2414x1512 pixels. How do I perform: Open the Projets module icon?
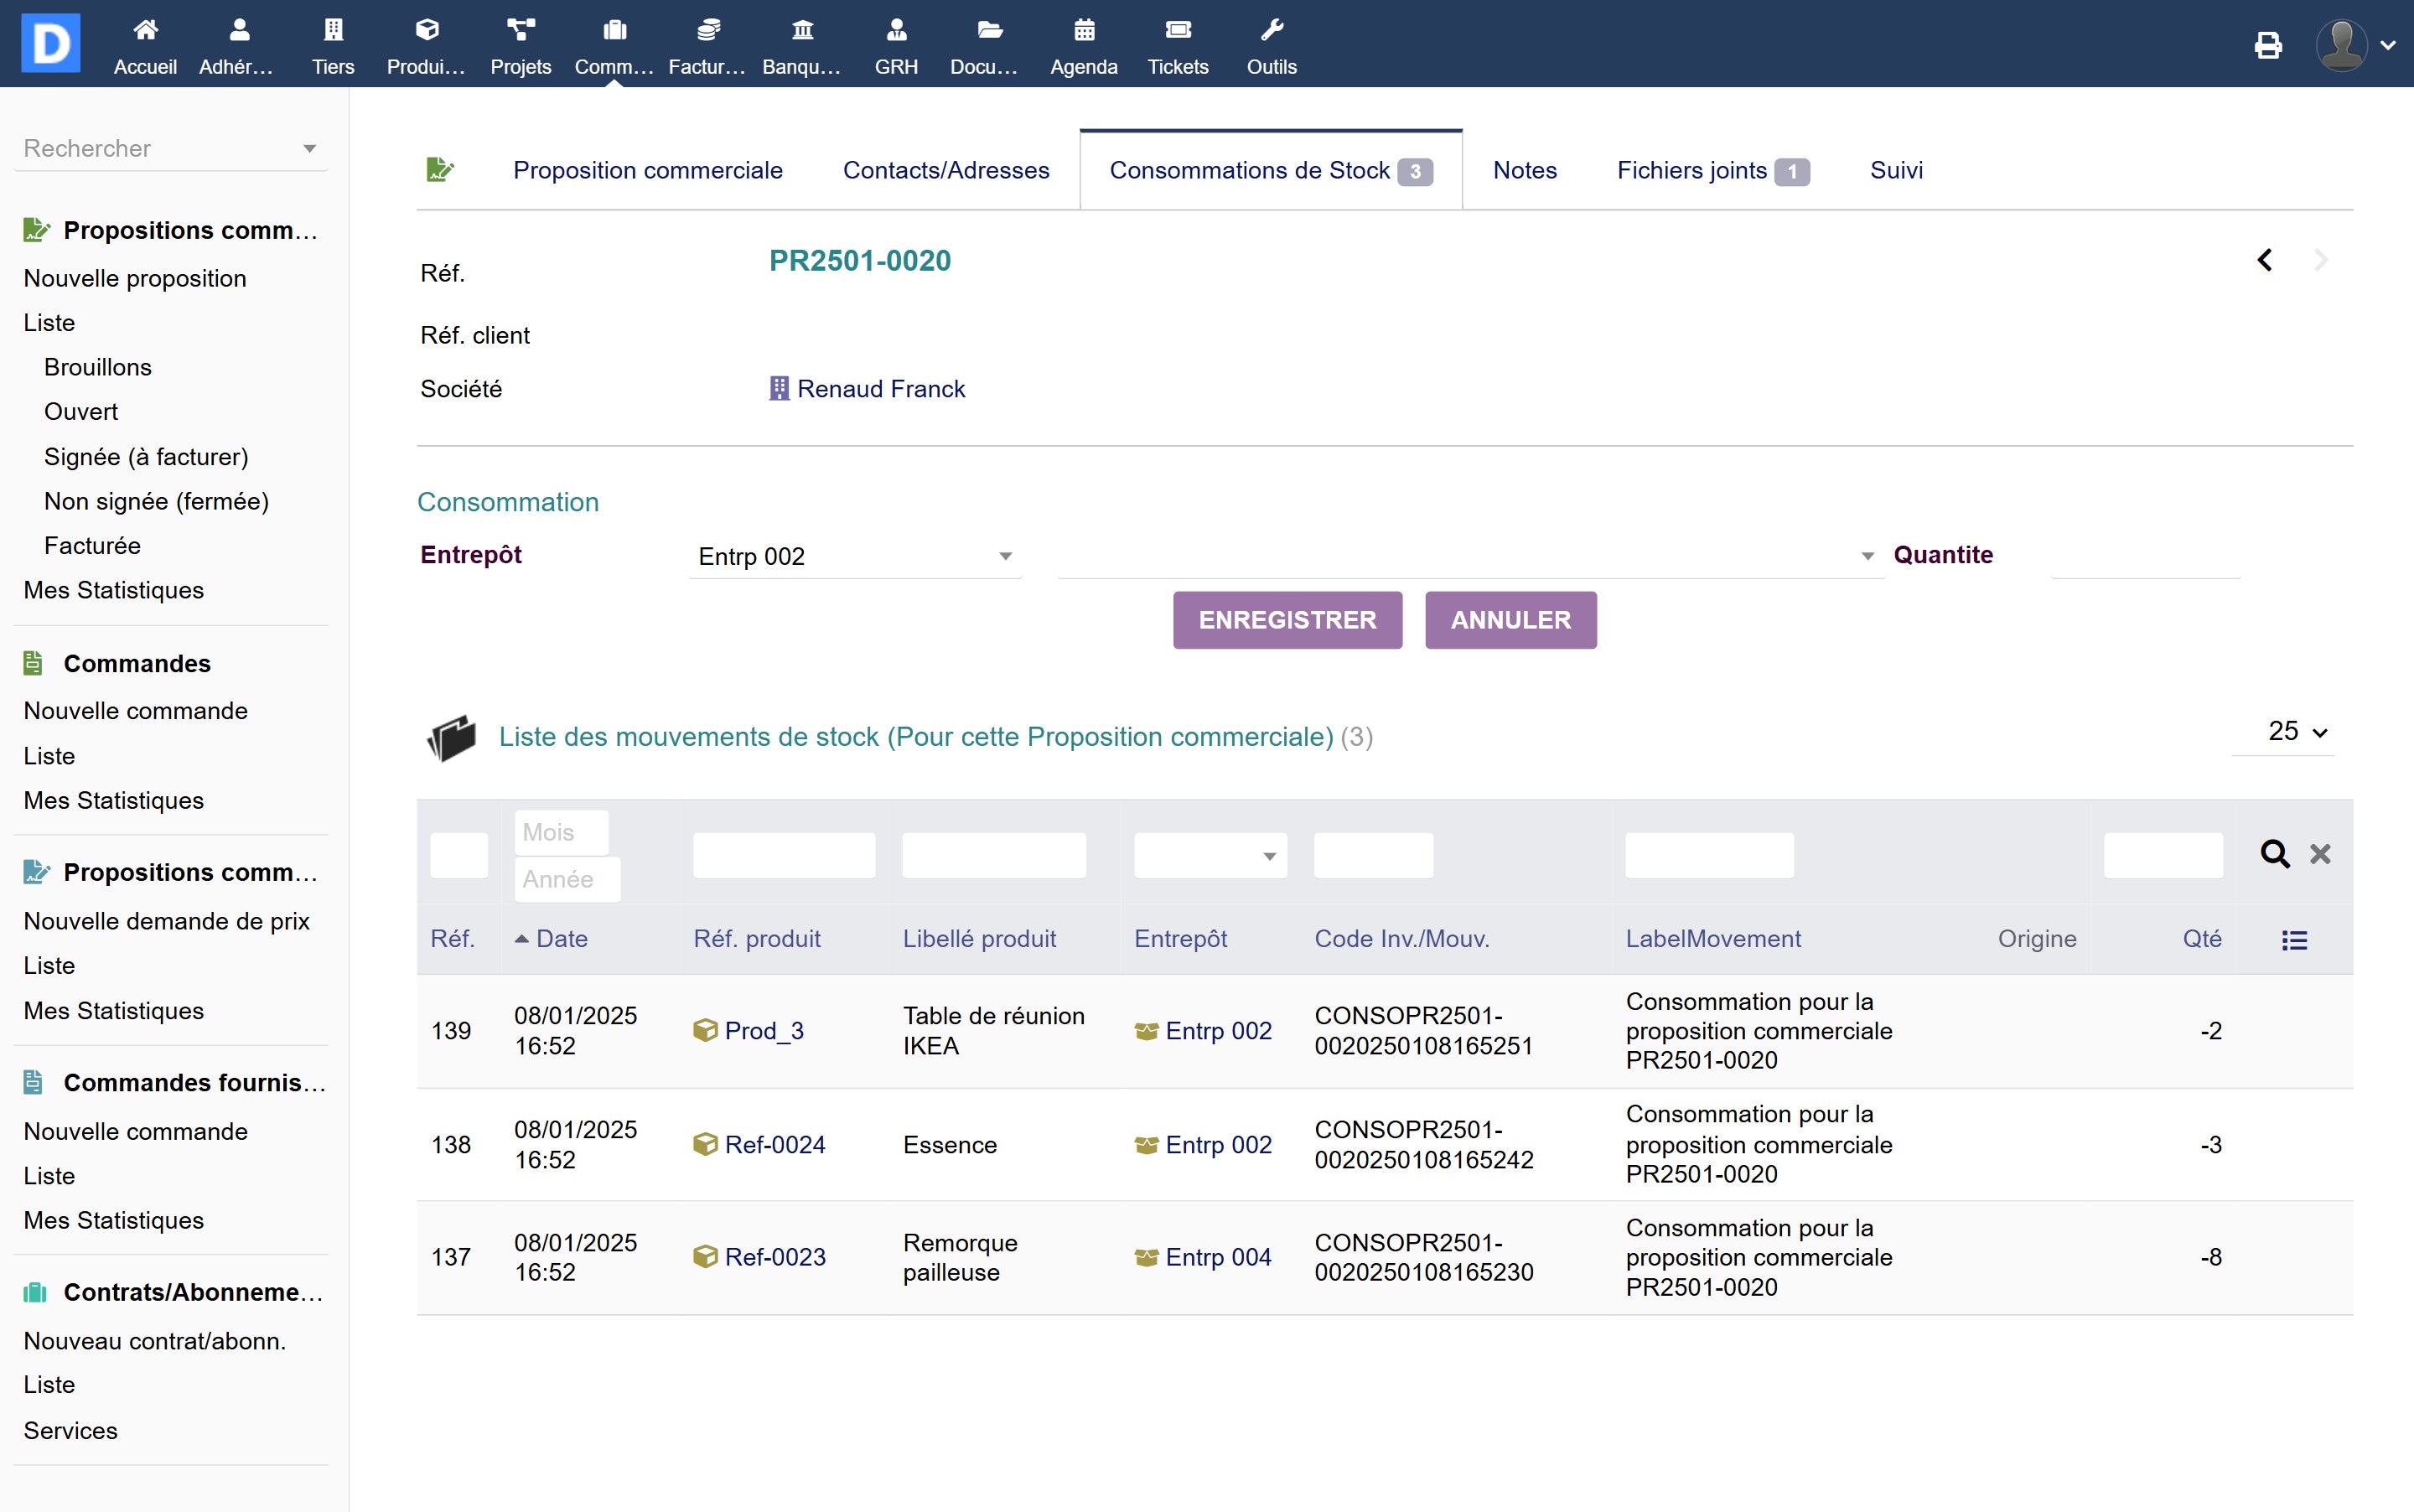point(520,31)
